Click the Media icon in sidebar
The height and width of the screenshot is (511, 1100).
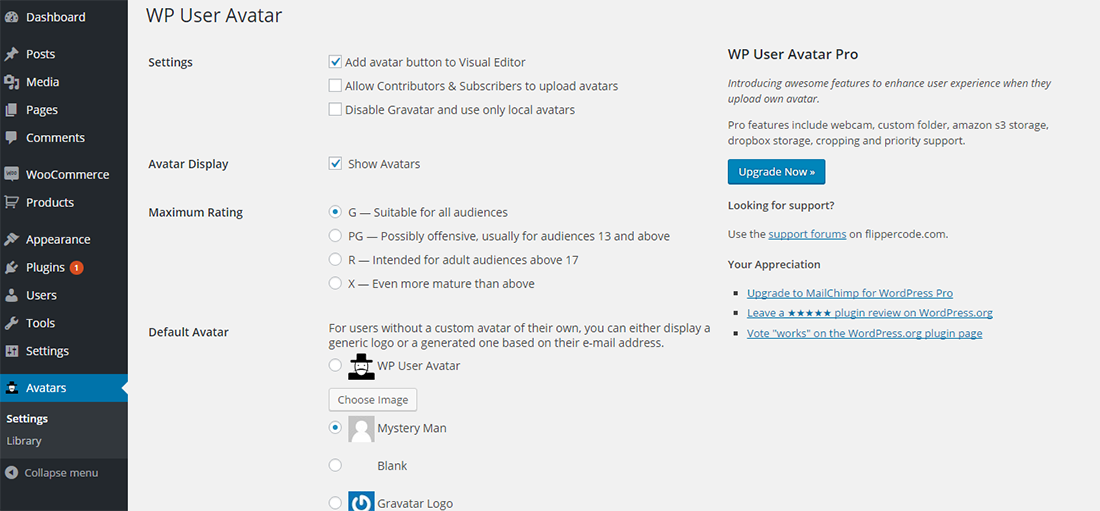click(x=11, y=82)
